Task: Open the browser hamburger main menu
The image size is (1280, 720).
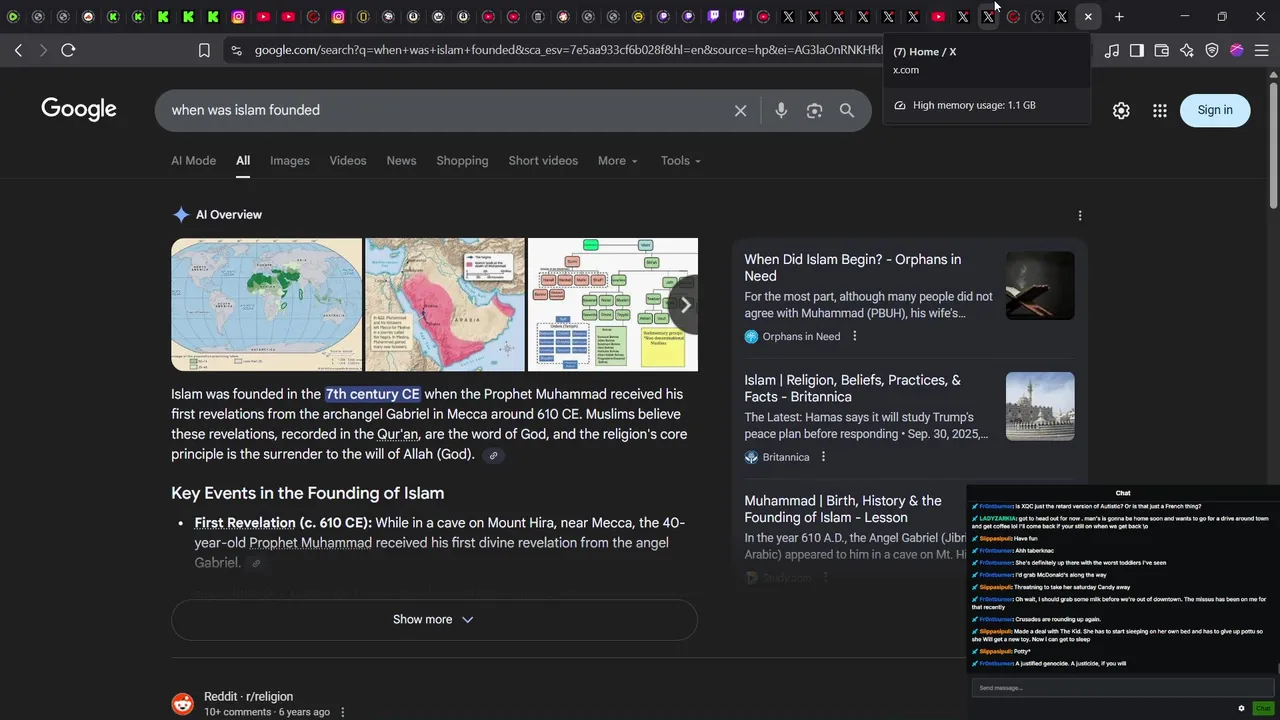Action: pos(1262,50)
